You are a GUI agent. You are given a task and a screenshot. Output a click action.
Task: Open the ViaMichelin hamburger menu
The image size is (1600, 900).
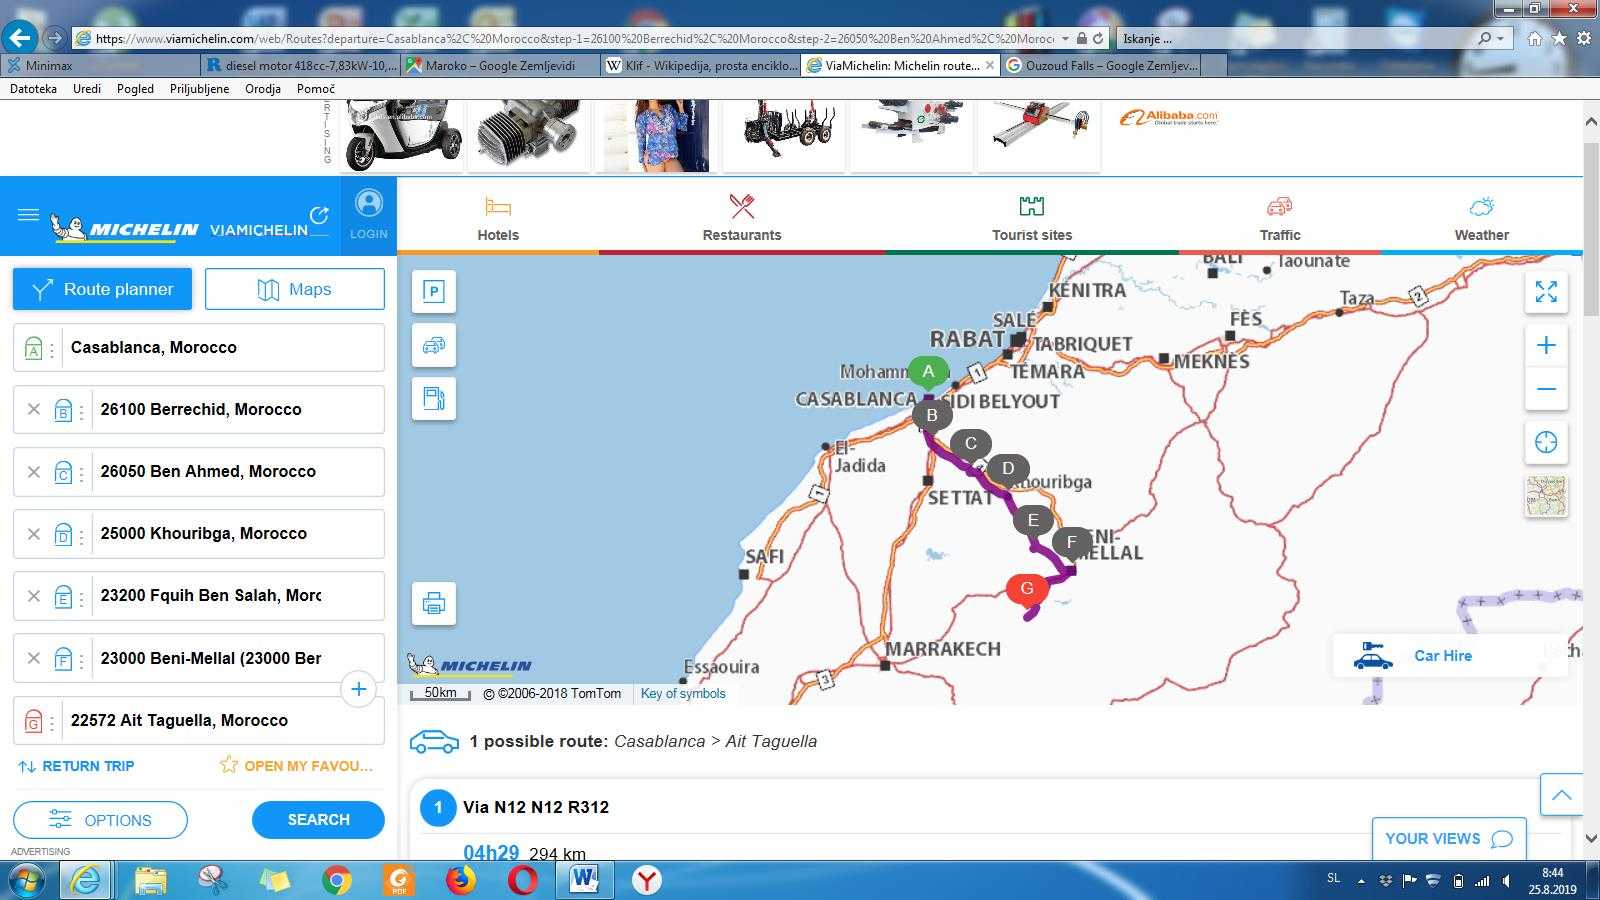click(28, 215)
